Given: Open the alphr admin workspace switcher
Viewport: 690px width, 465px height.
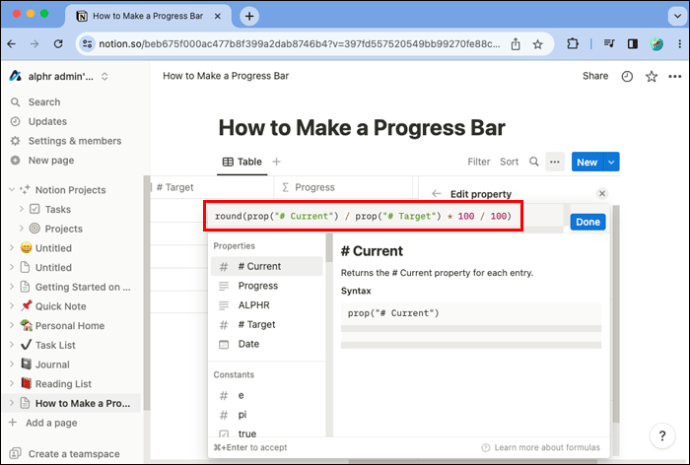Looking at the screenshot, I should tap(59, 77).
